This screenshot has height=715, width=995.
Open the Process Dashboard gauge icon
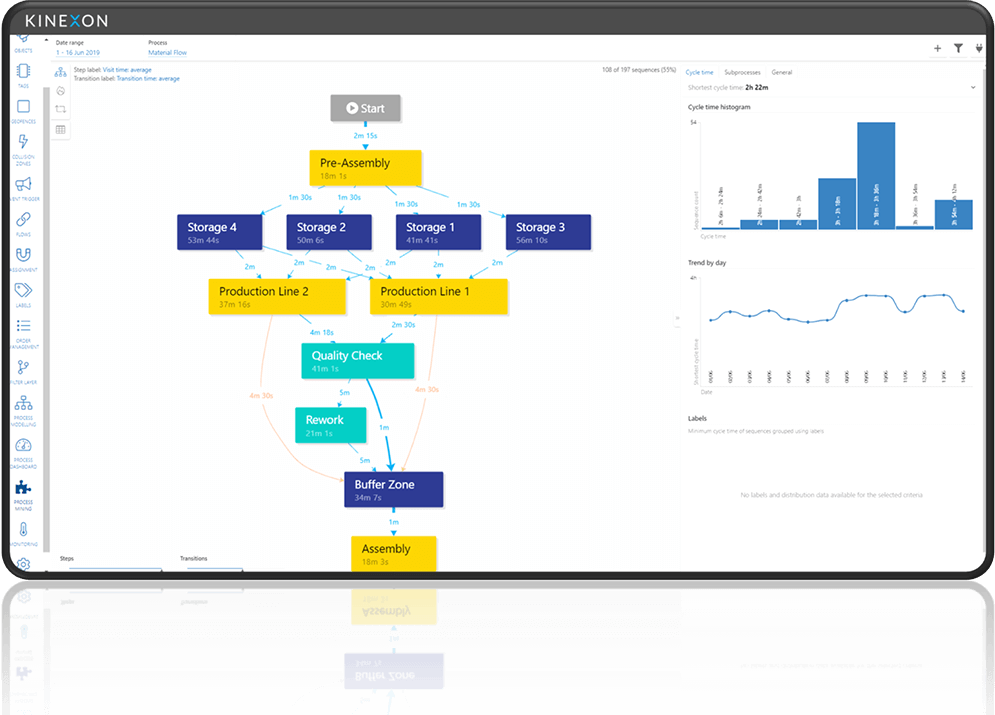click(x=24, y=446)
